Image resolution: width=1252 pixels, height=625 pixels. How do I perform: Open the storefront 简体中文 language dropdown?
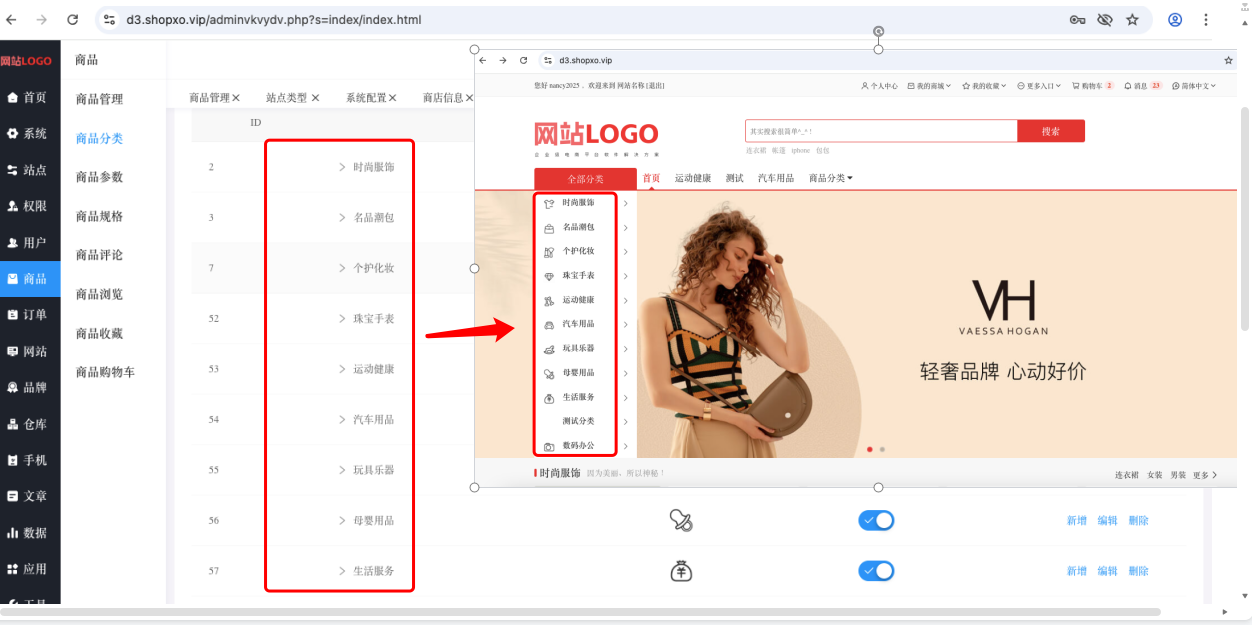1194,86
